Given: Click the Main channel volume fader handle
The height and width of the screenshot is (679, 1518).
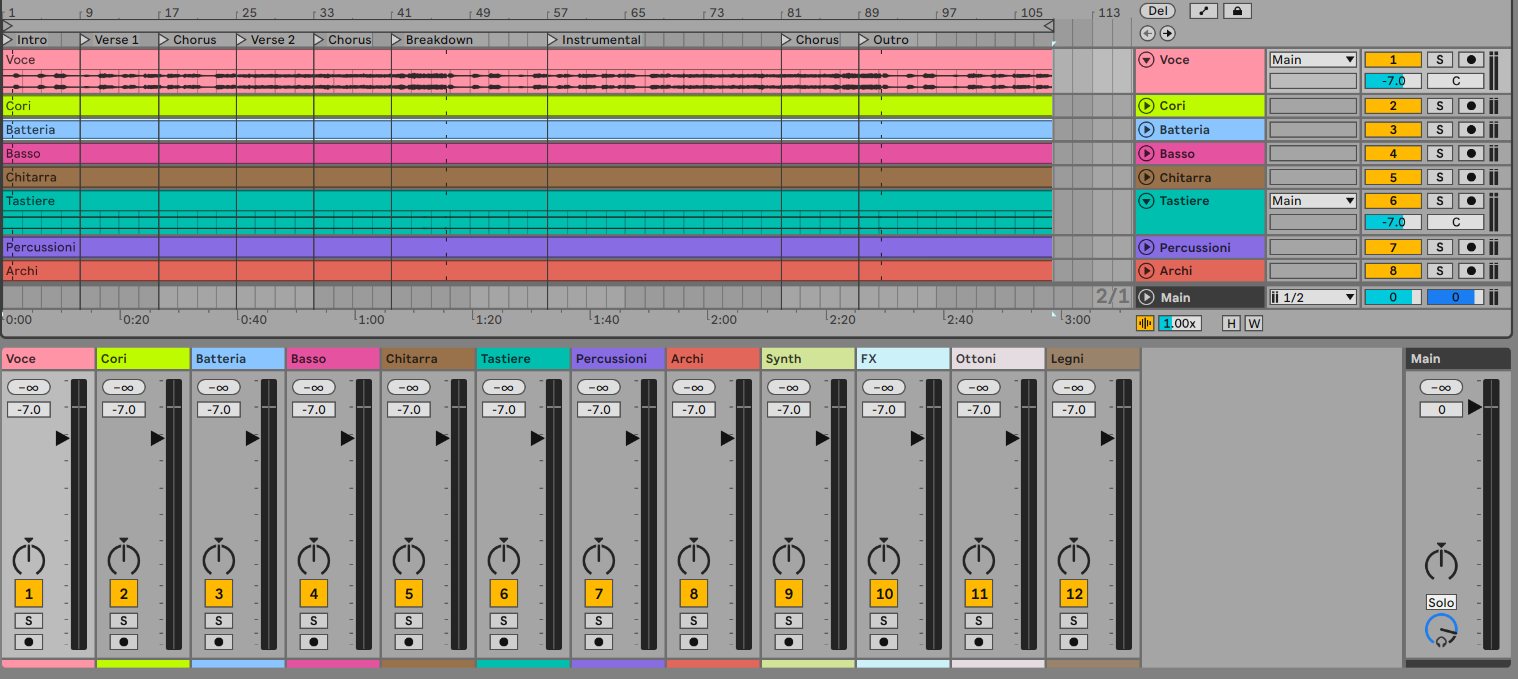Looking at the screenshot, I should [x=1474, y=407].
